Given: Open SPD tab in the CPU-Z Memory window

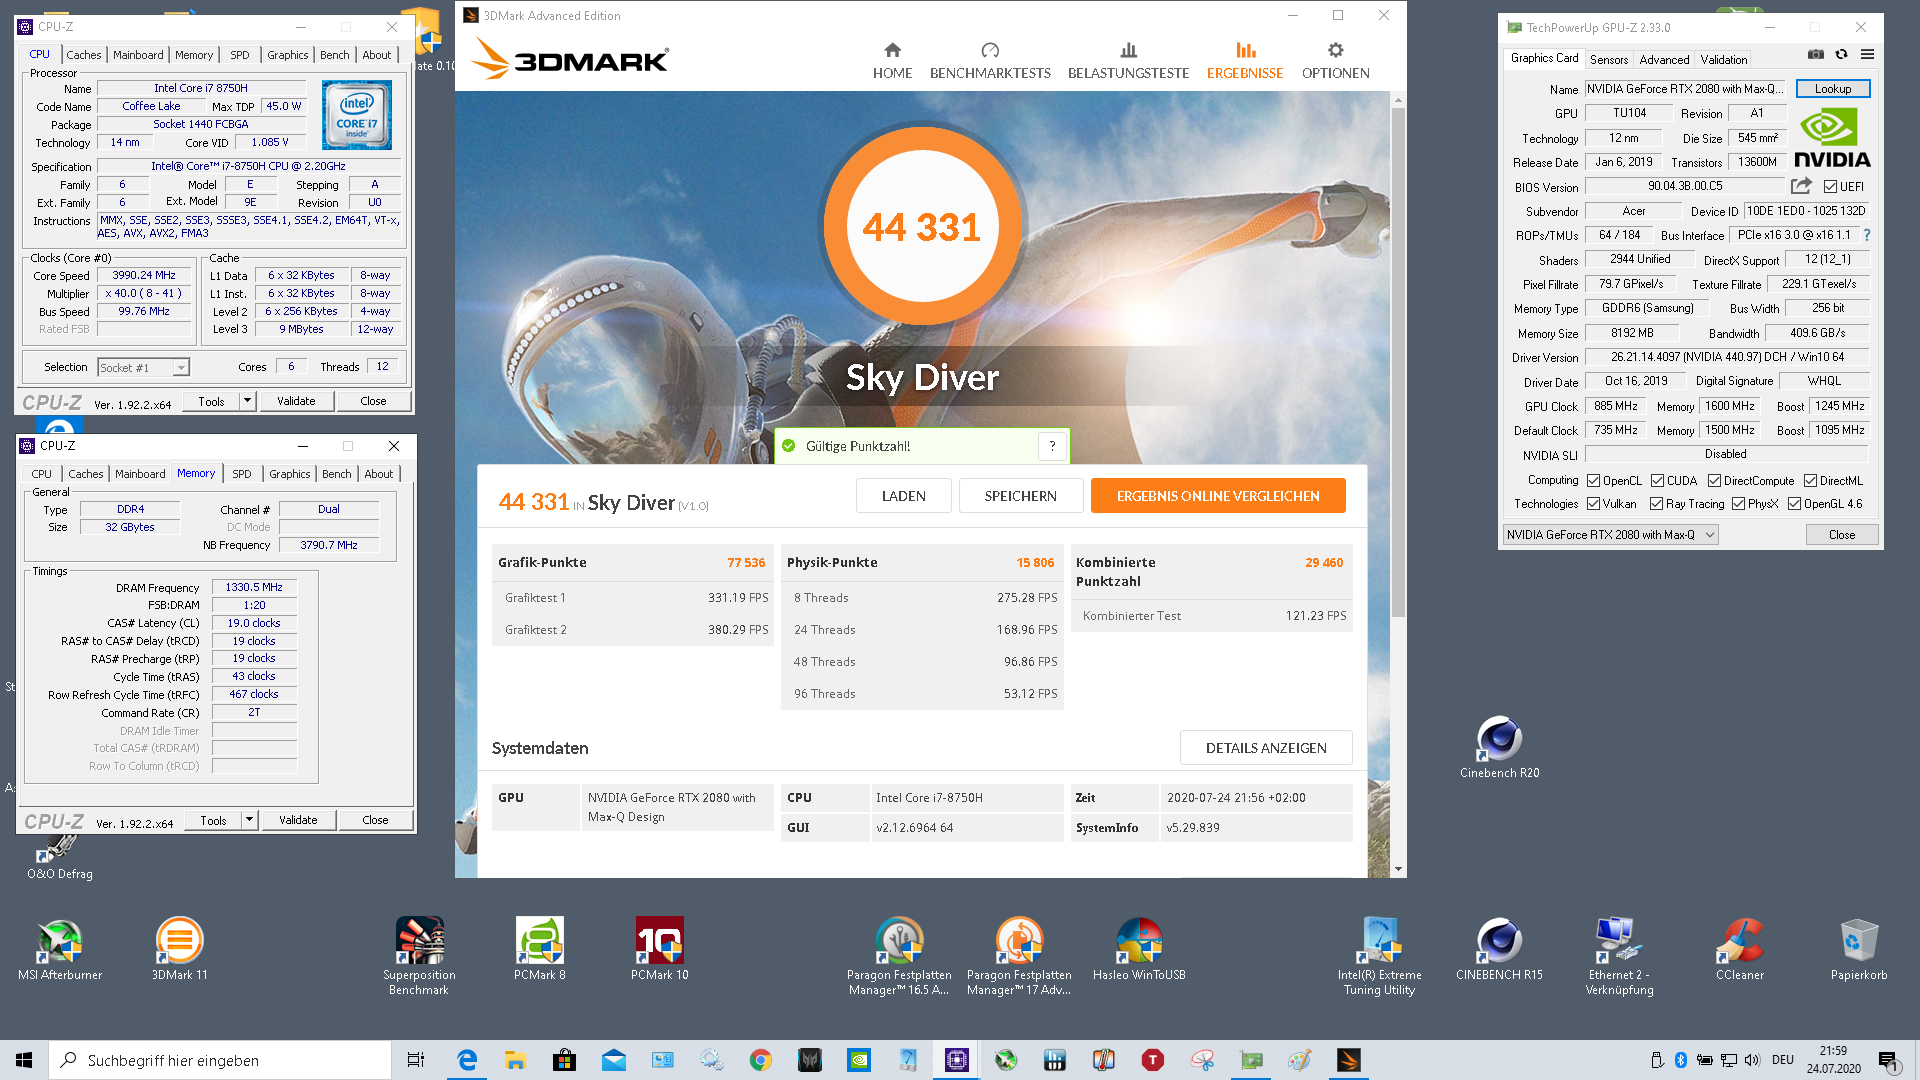Looking at the screenshot, I should pos(242,474).
